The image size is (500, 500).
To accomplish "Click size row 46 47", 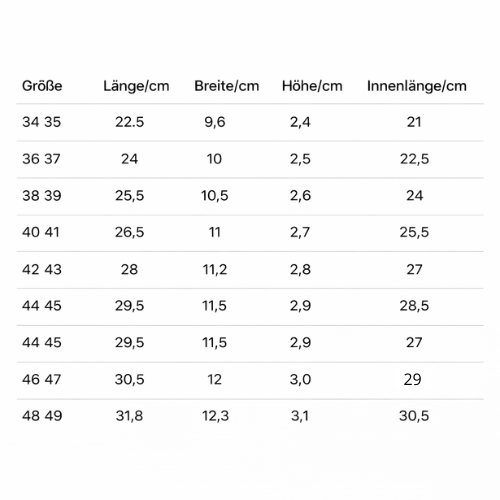I will (250, 380).
